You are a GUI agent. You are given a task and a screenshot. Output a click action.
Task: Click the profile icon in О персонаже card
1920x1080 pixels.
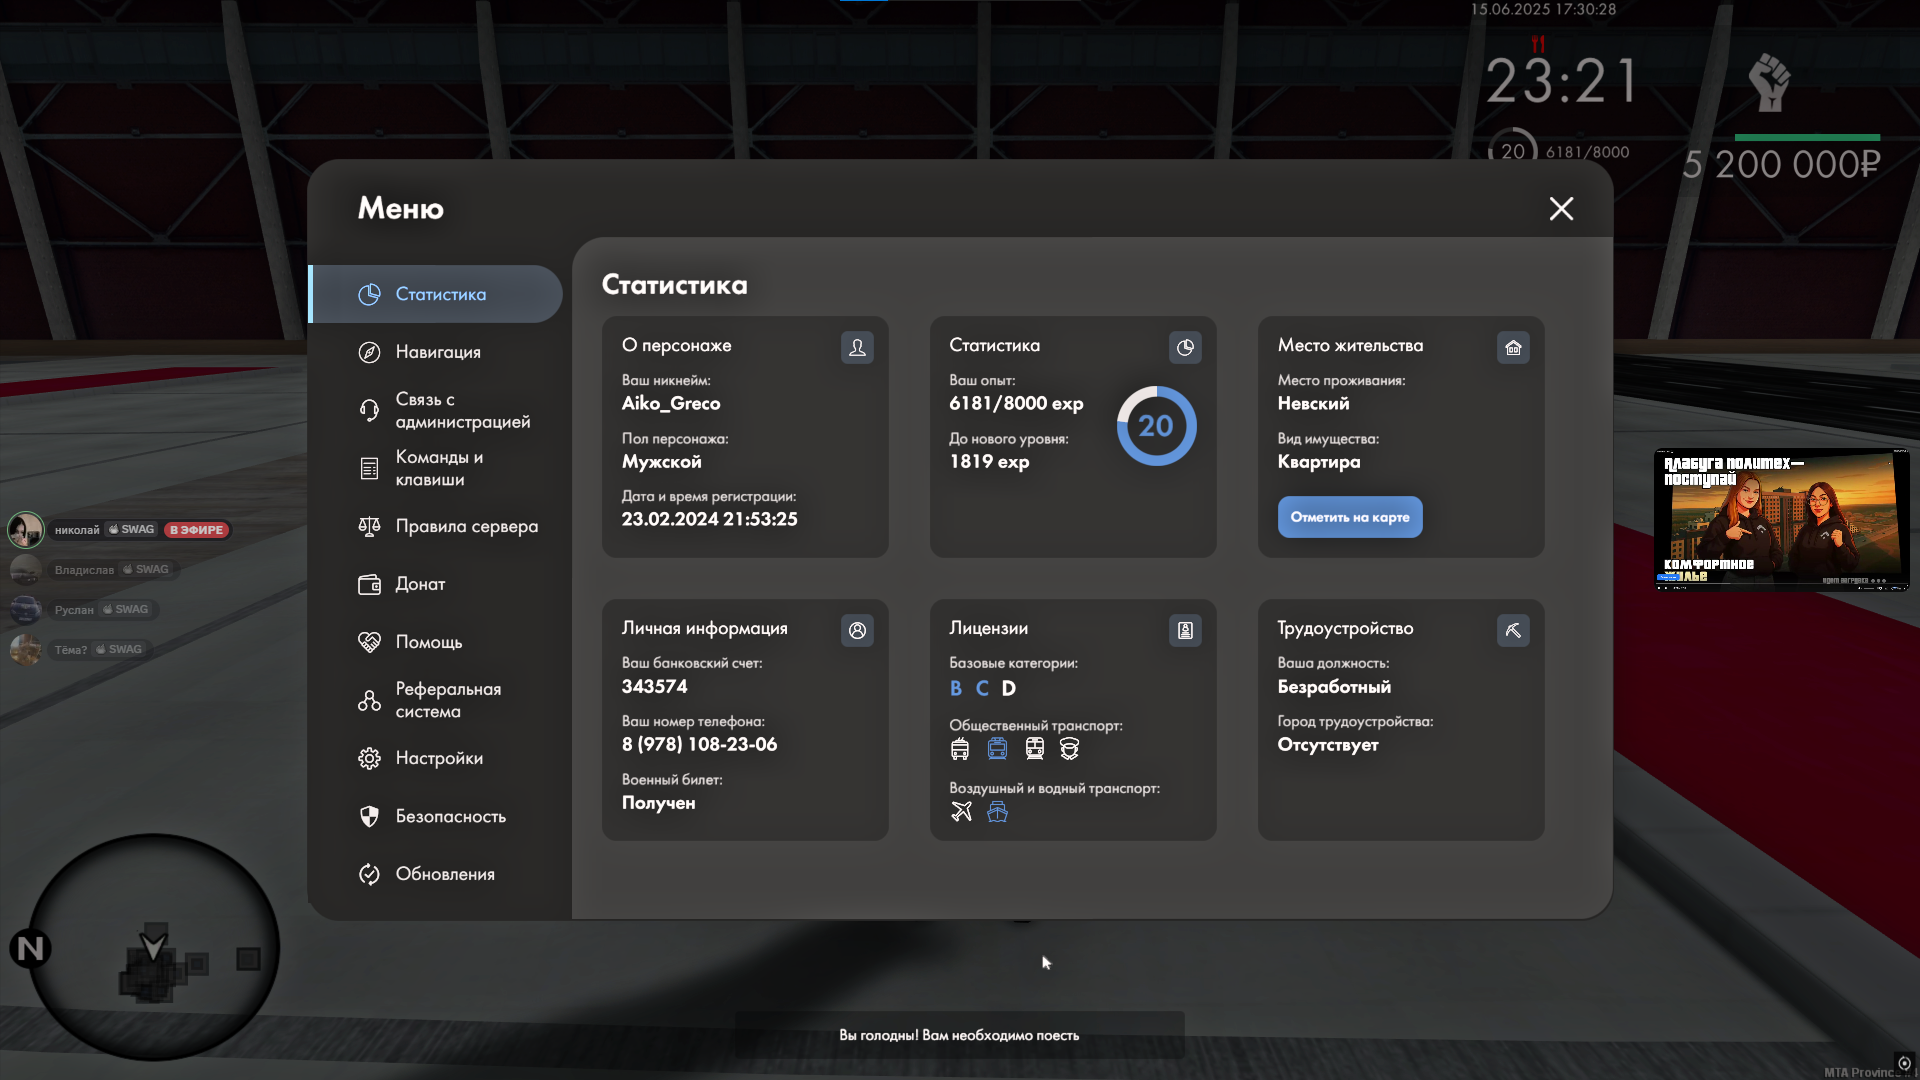pos(857,347)
